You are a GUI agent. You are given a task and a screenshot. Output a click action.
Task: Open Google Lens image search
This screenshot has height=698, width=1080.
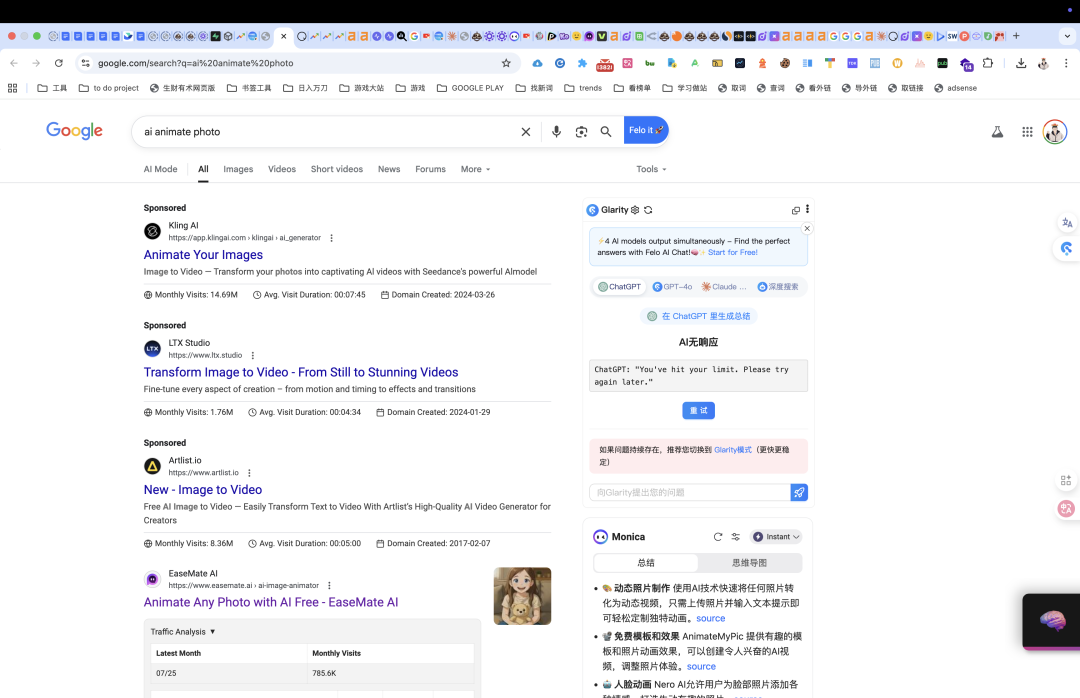(581, 132)
